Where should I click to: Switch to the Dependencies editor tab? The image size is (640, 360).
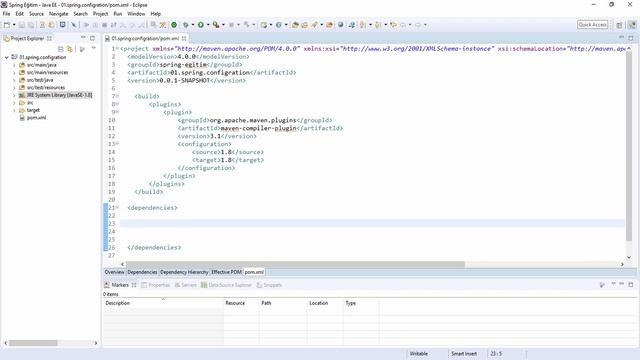(x=142, y=272)
